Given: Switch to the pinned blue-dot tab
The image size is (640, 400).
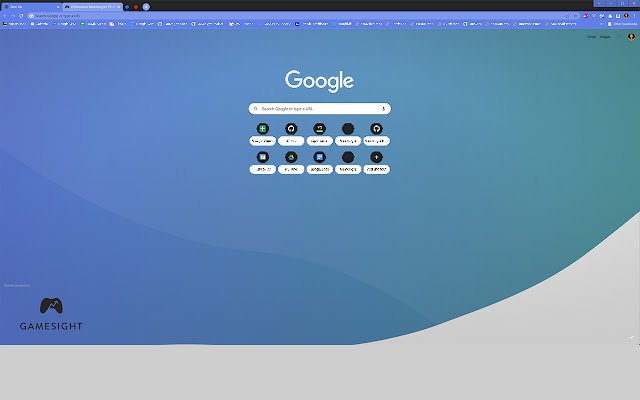Looking at the screenshot, I should [x=127, y=7].
